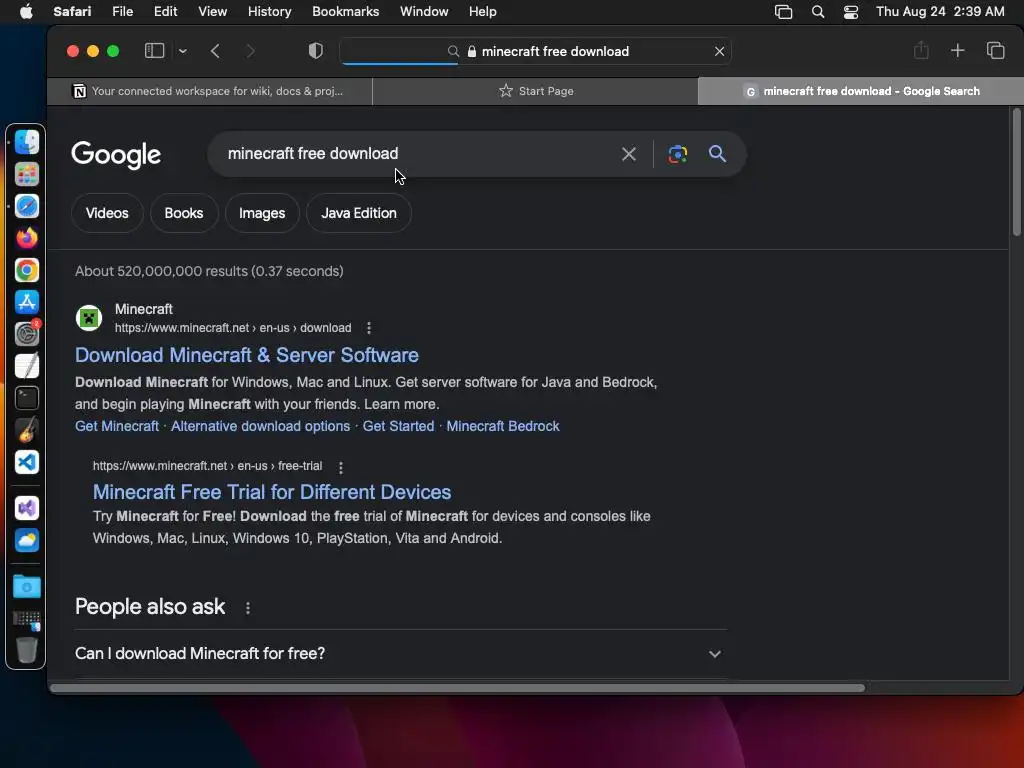Click the minecraft.net en-us download URL text

pyautogui.click(x=233, y=328)
